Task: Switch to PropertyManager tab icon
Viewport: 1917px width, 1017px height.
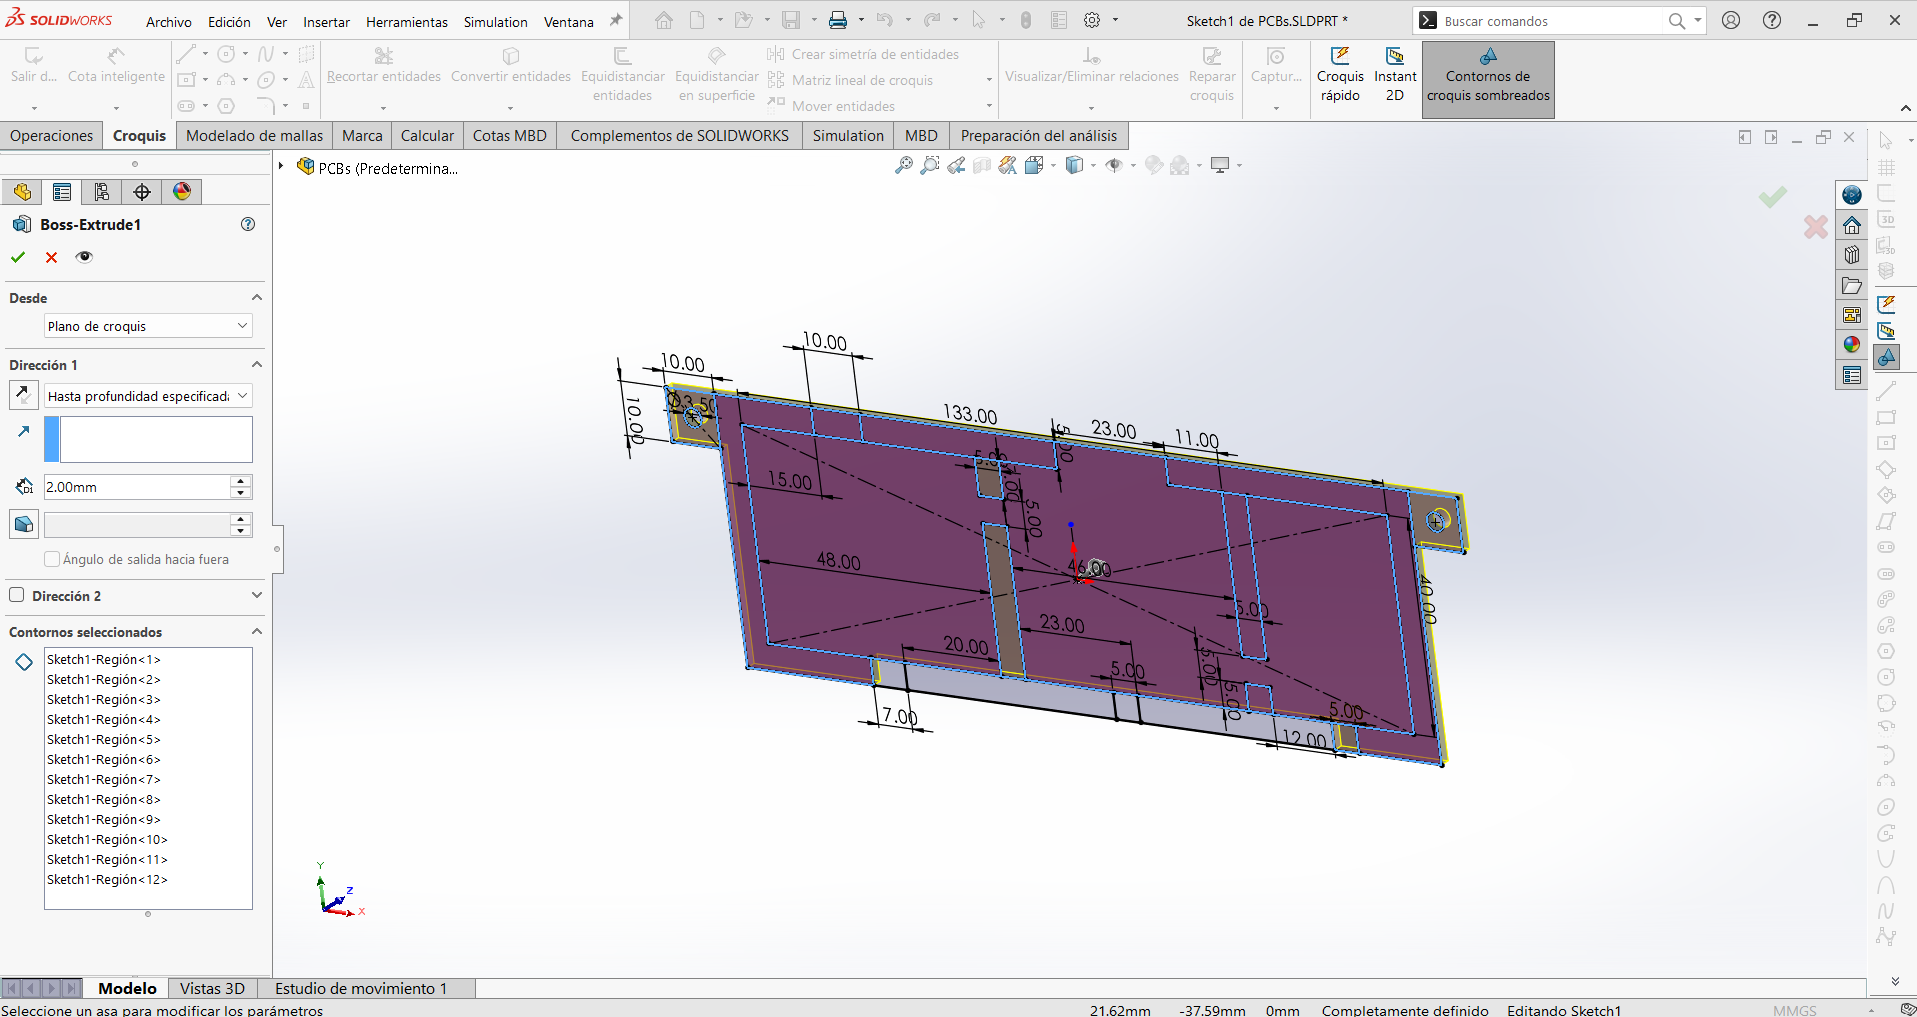Action: 62,192
